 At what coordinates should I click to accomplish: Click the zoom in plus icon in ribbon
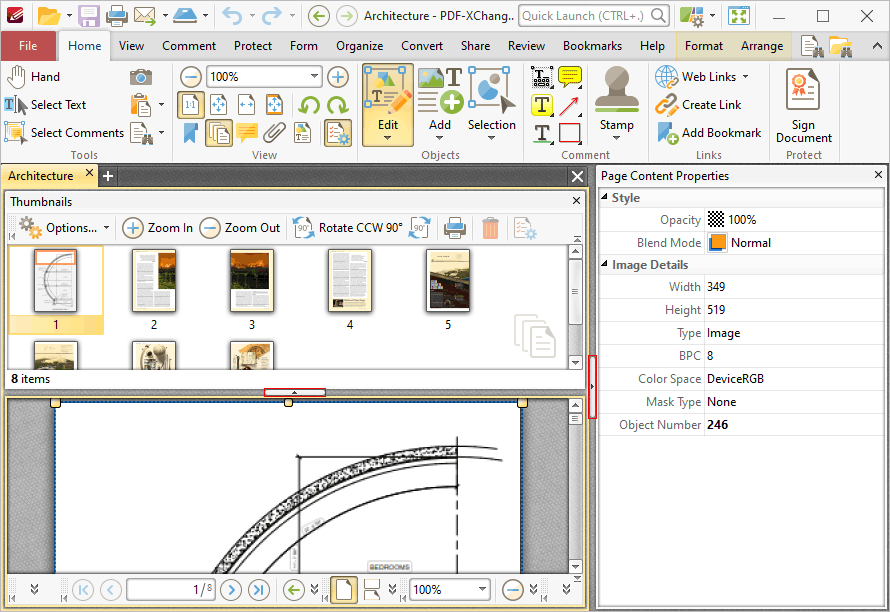pyautogui.click(x=338, y=77)
